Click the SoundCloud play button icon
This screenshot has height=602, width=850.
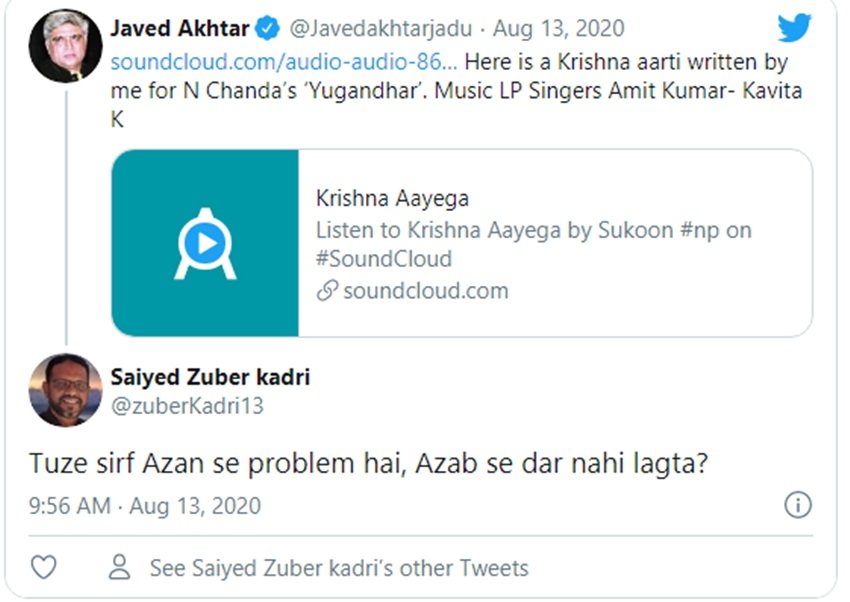click(205, 241)
